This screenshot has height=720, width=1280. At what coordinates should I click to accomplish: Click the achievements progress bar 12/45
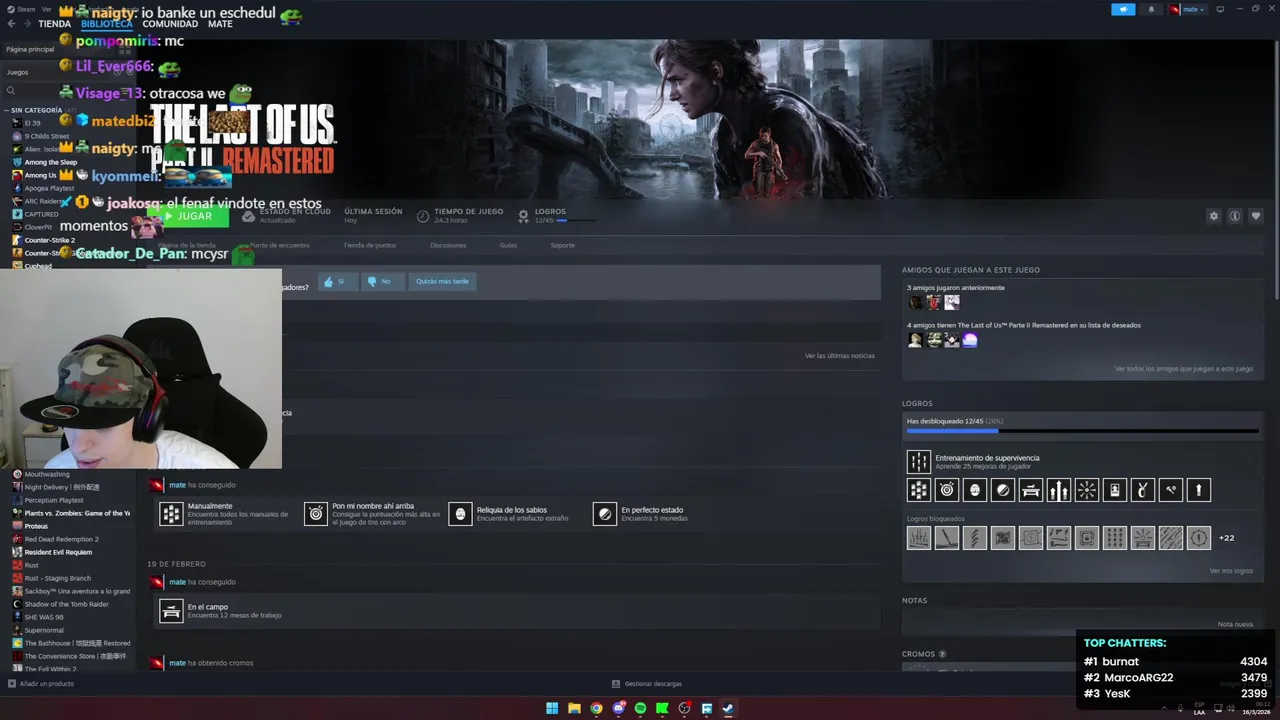pyautogui.click(x=1082, y=431)
